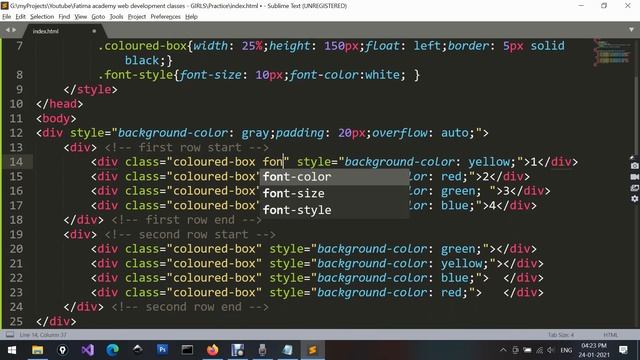Place cursor on </head> closing tag
Image resolution: width=640 pixels, height=360 pixels.
(59, 104)
